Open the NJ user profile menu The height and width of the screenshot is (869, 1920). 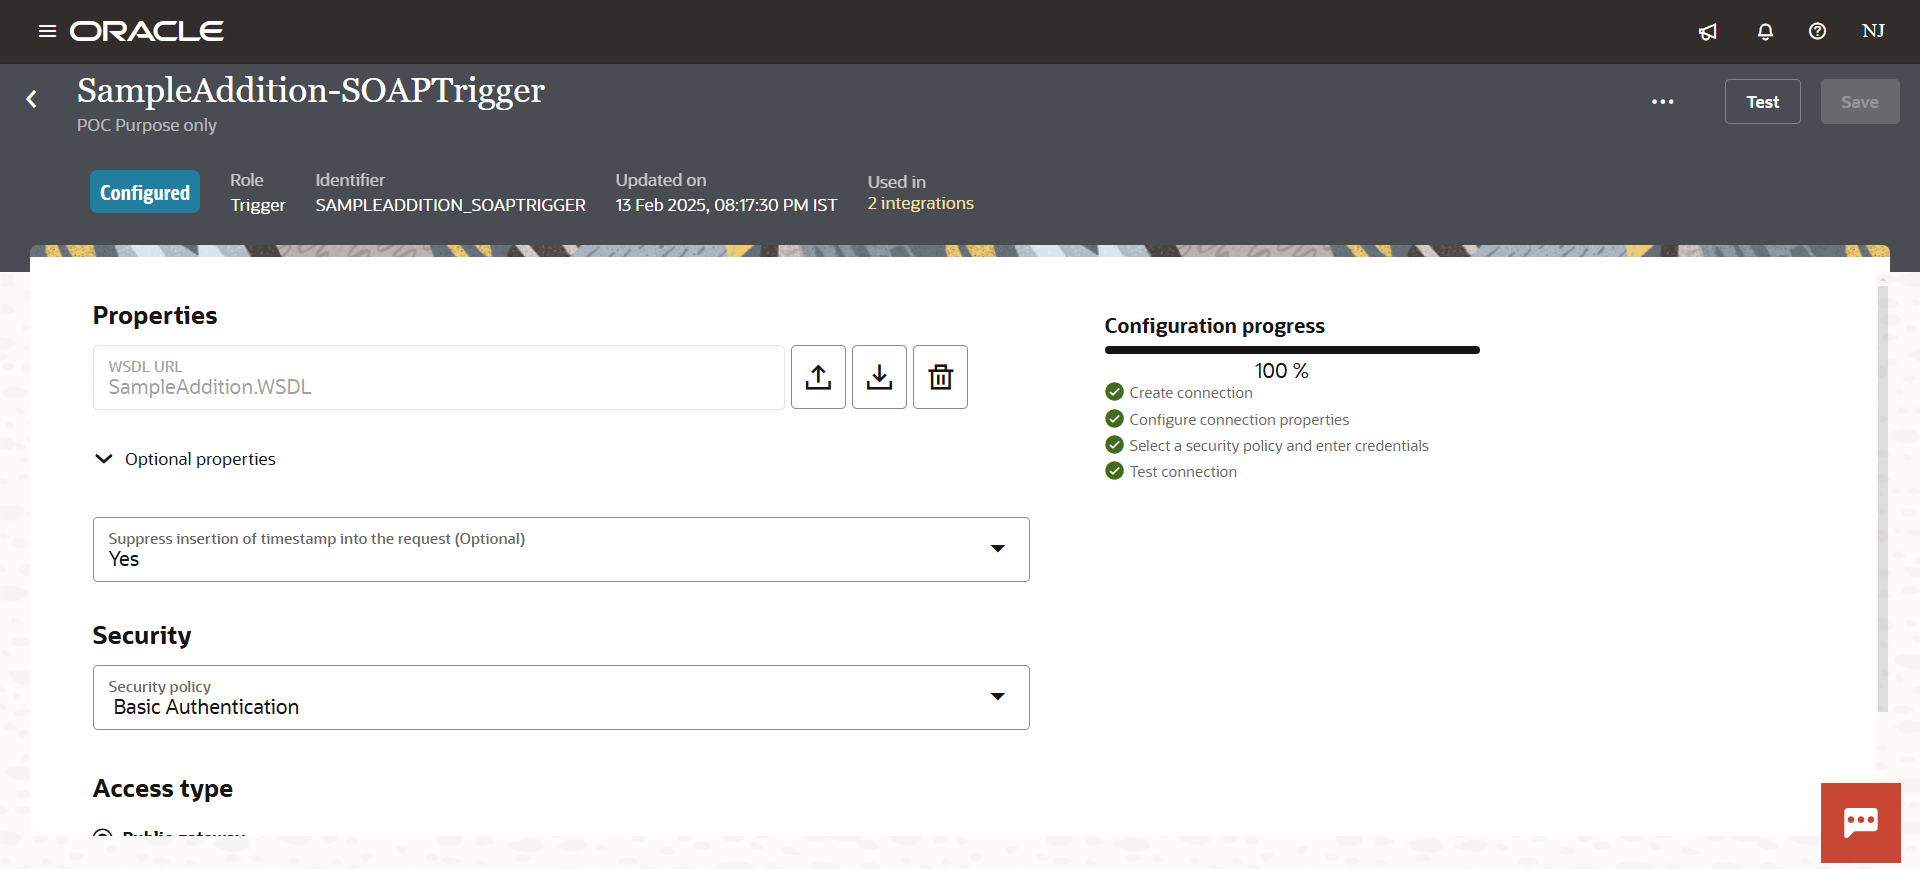click(x=1873, y=31)
